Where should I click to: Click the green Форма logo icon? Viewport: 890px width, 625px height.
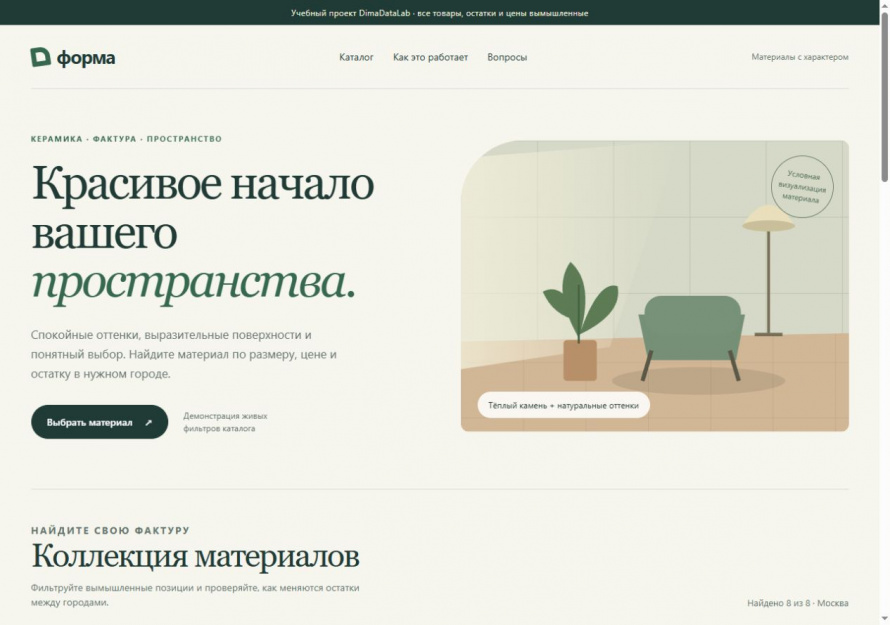[x=40, y=57]
